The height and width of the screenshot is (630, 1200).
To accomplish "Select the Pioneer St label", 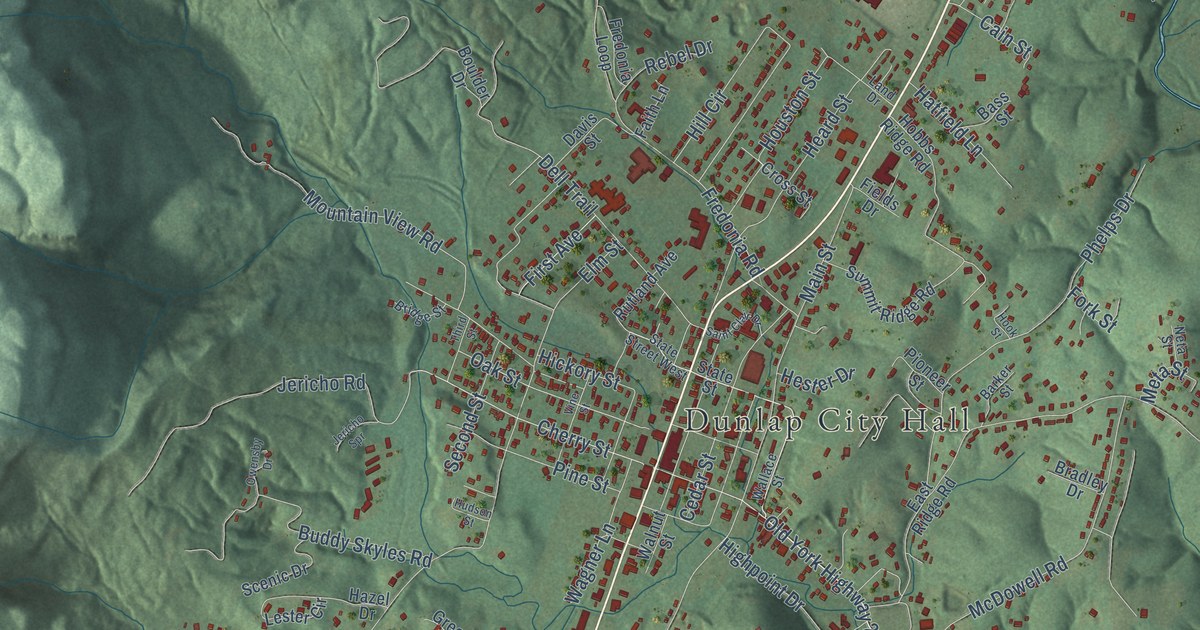I will tap(928, 369).
